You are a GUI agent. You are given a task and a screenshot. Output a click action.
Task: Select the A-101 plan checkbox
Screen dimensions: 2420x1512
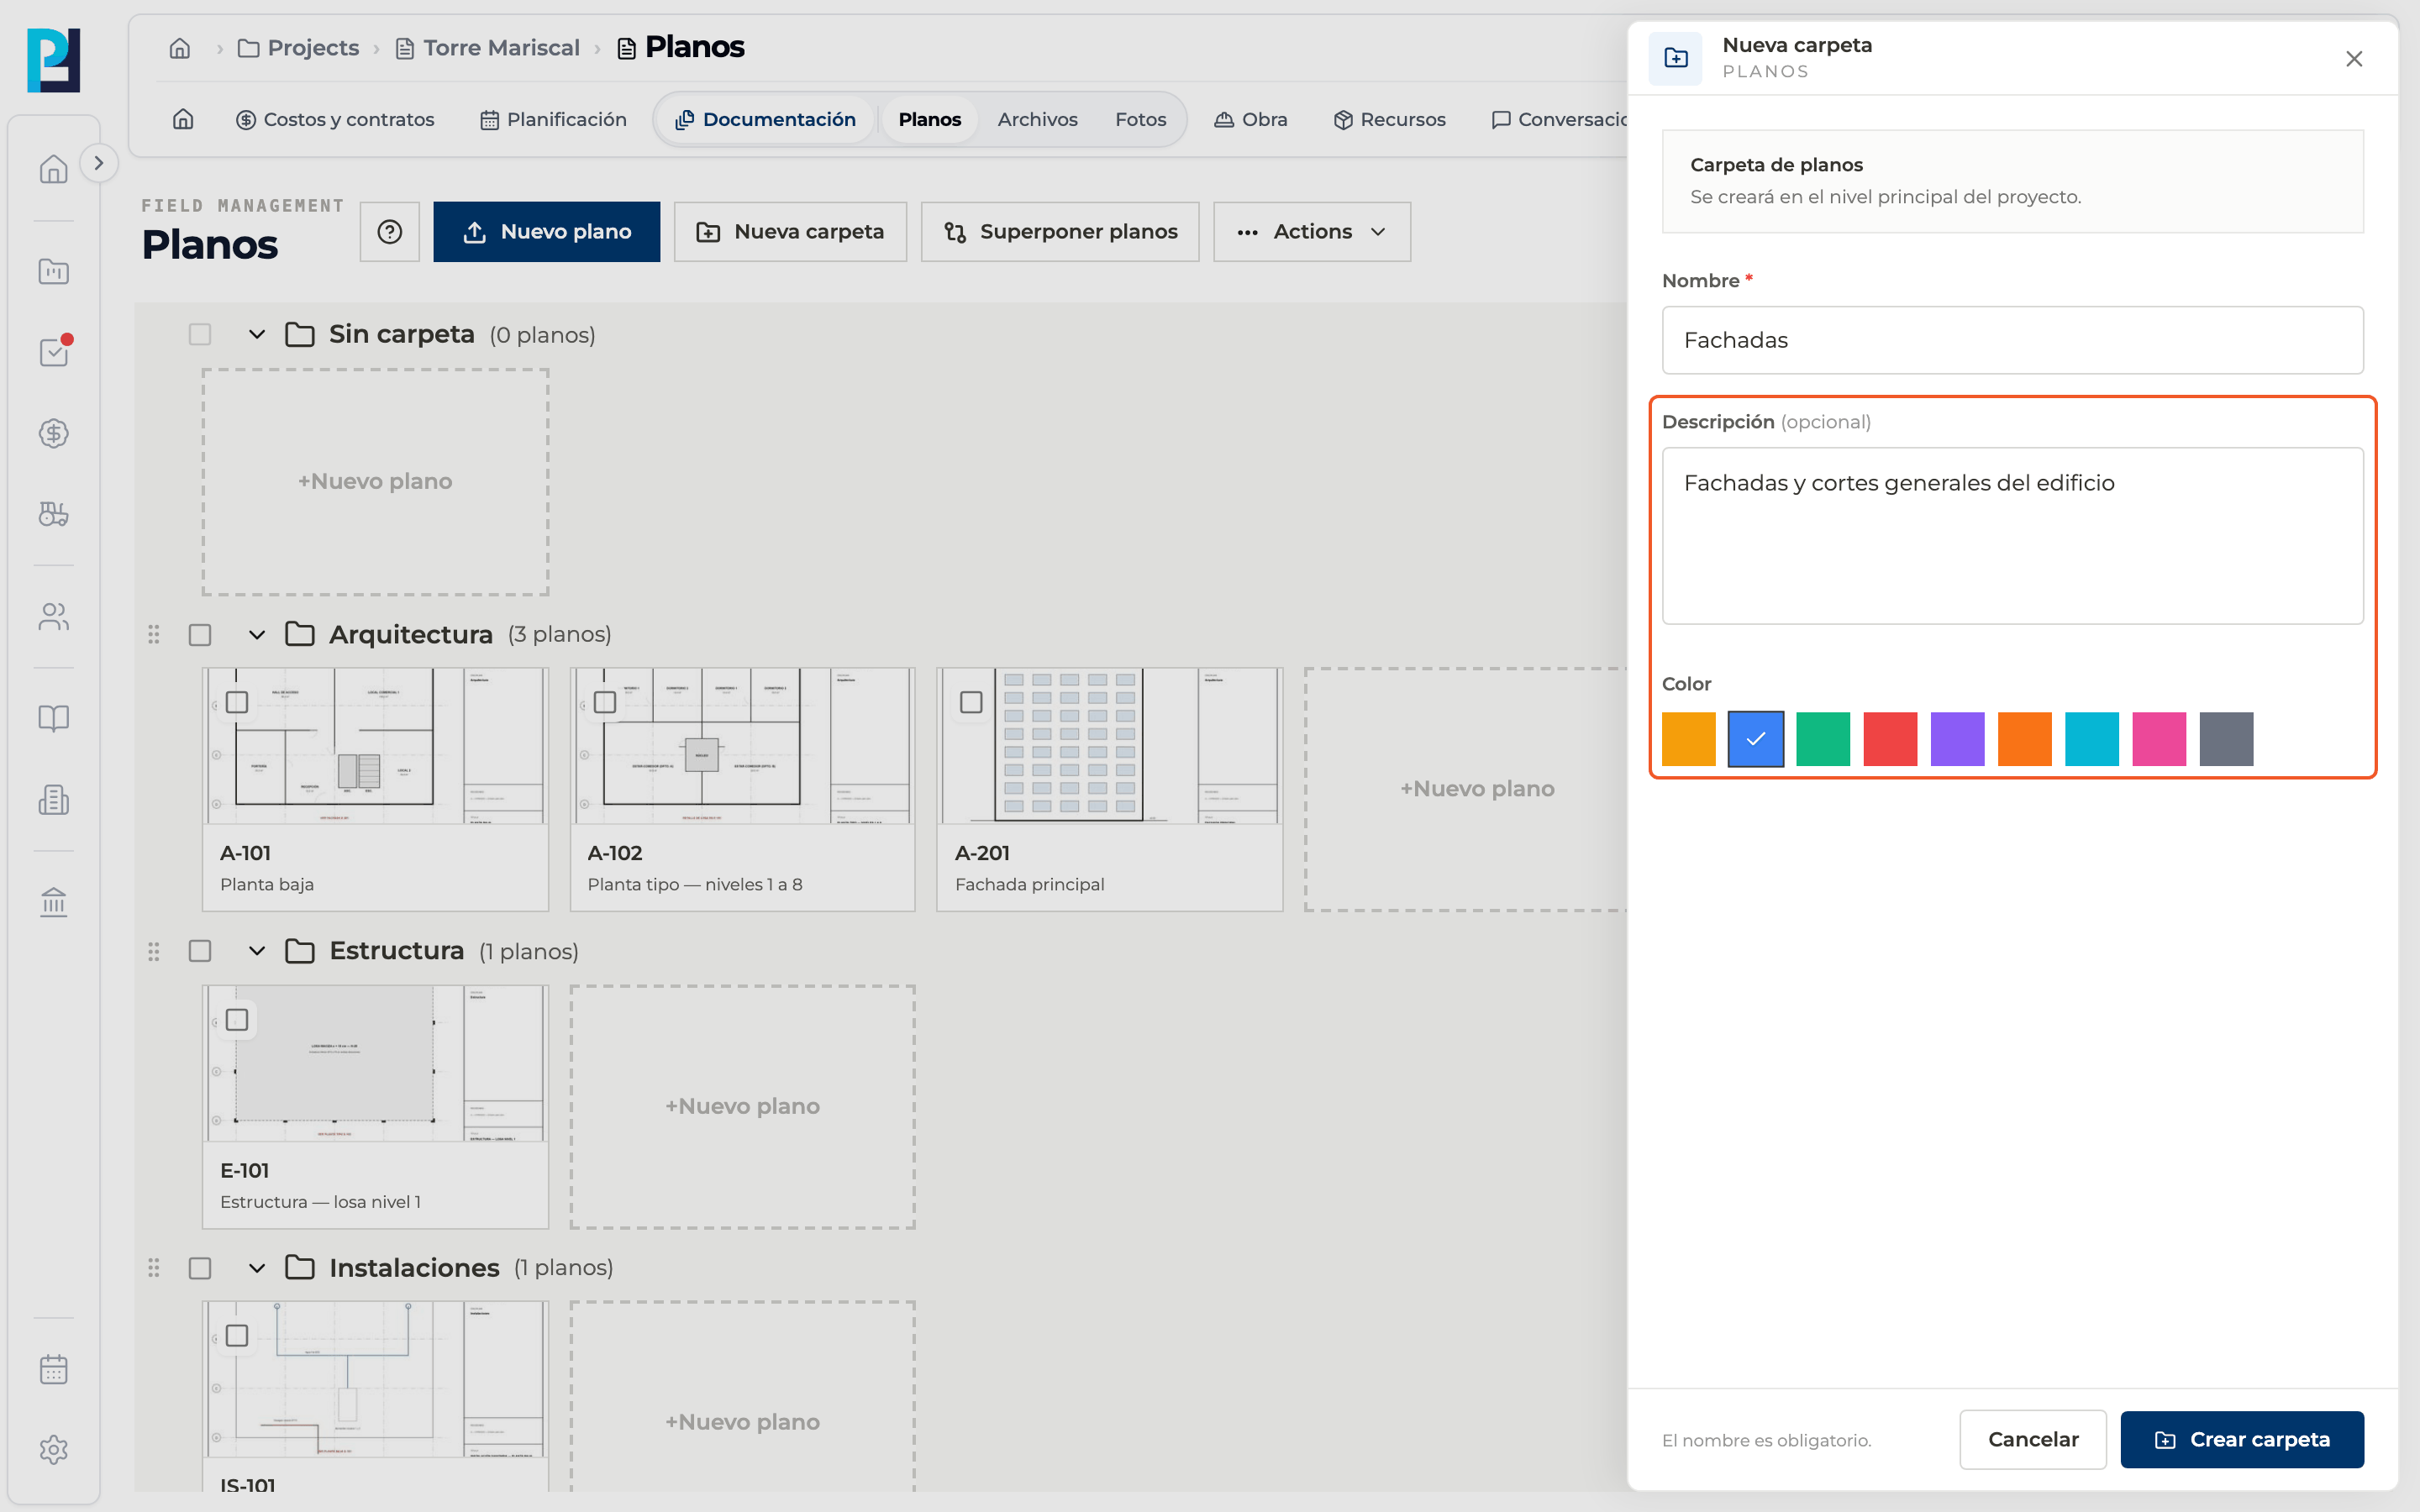pos(237,702)
